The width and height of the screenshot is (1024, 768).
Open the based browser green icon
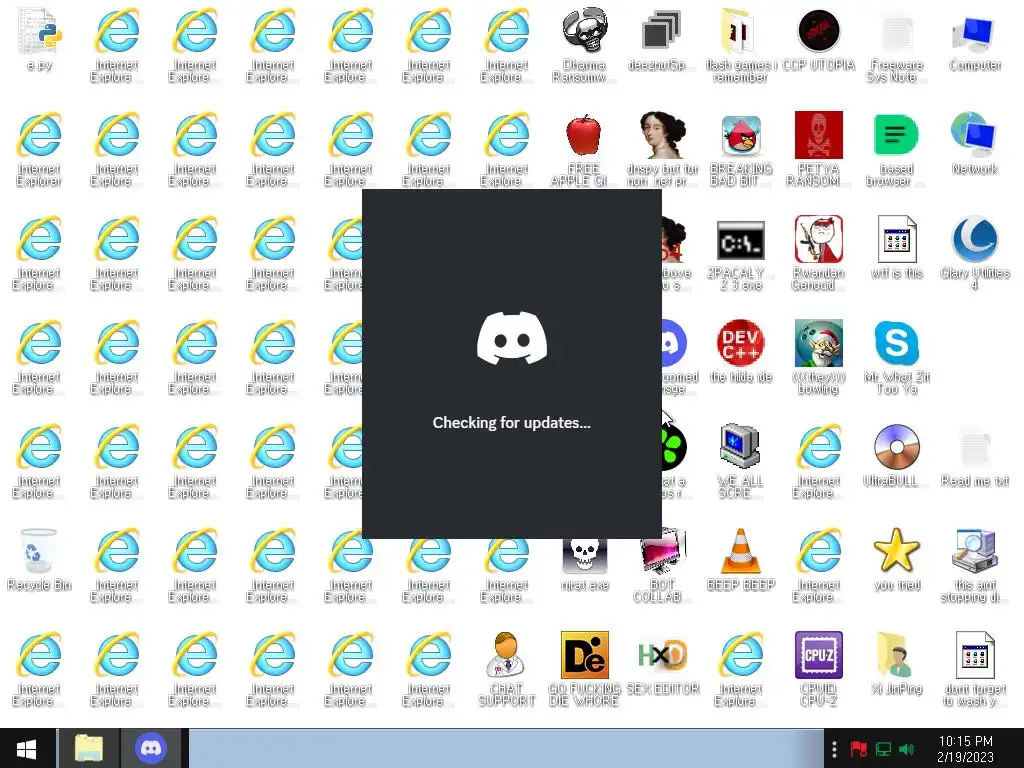click(x=896, y=135)
